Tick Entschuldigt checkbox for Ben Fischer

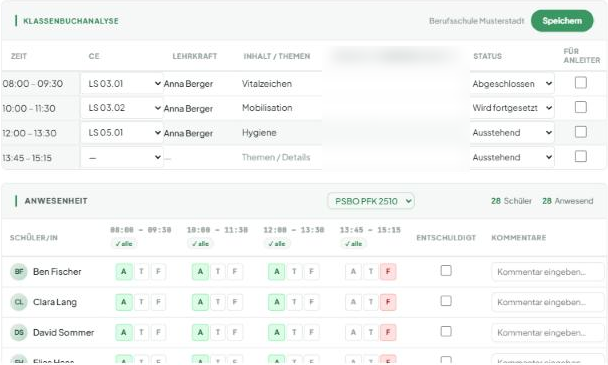click(x=446, y=270)
